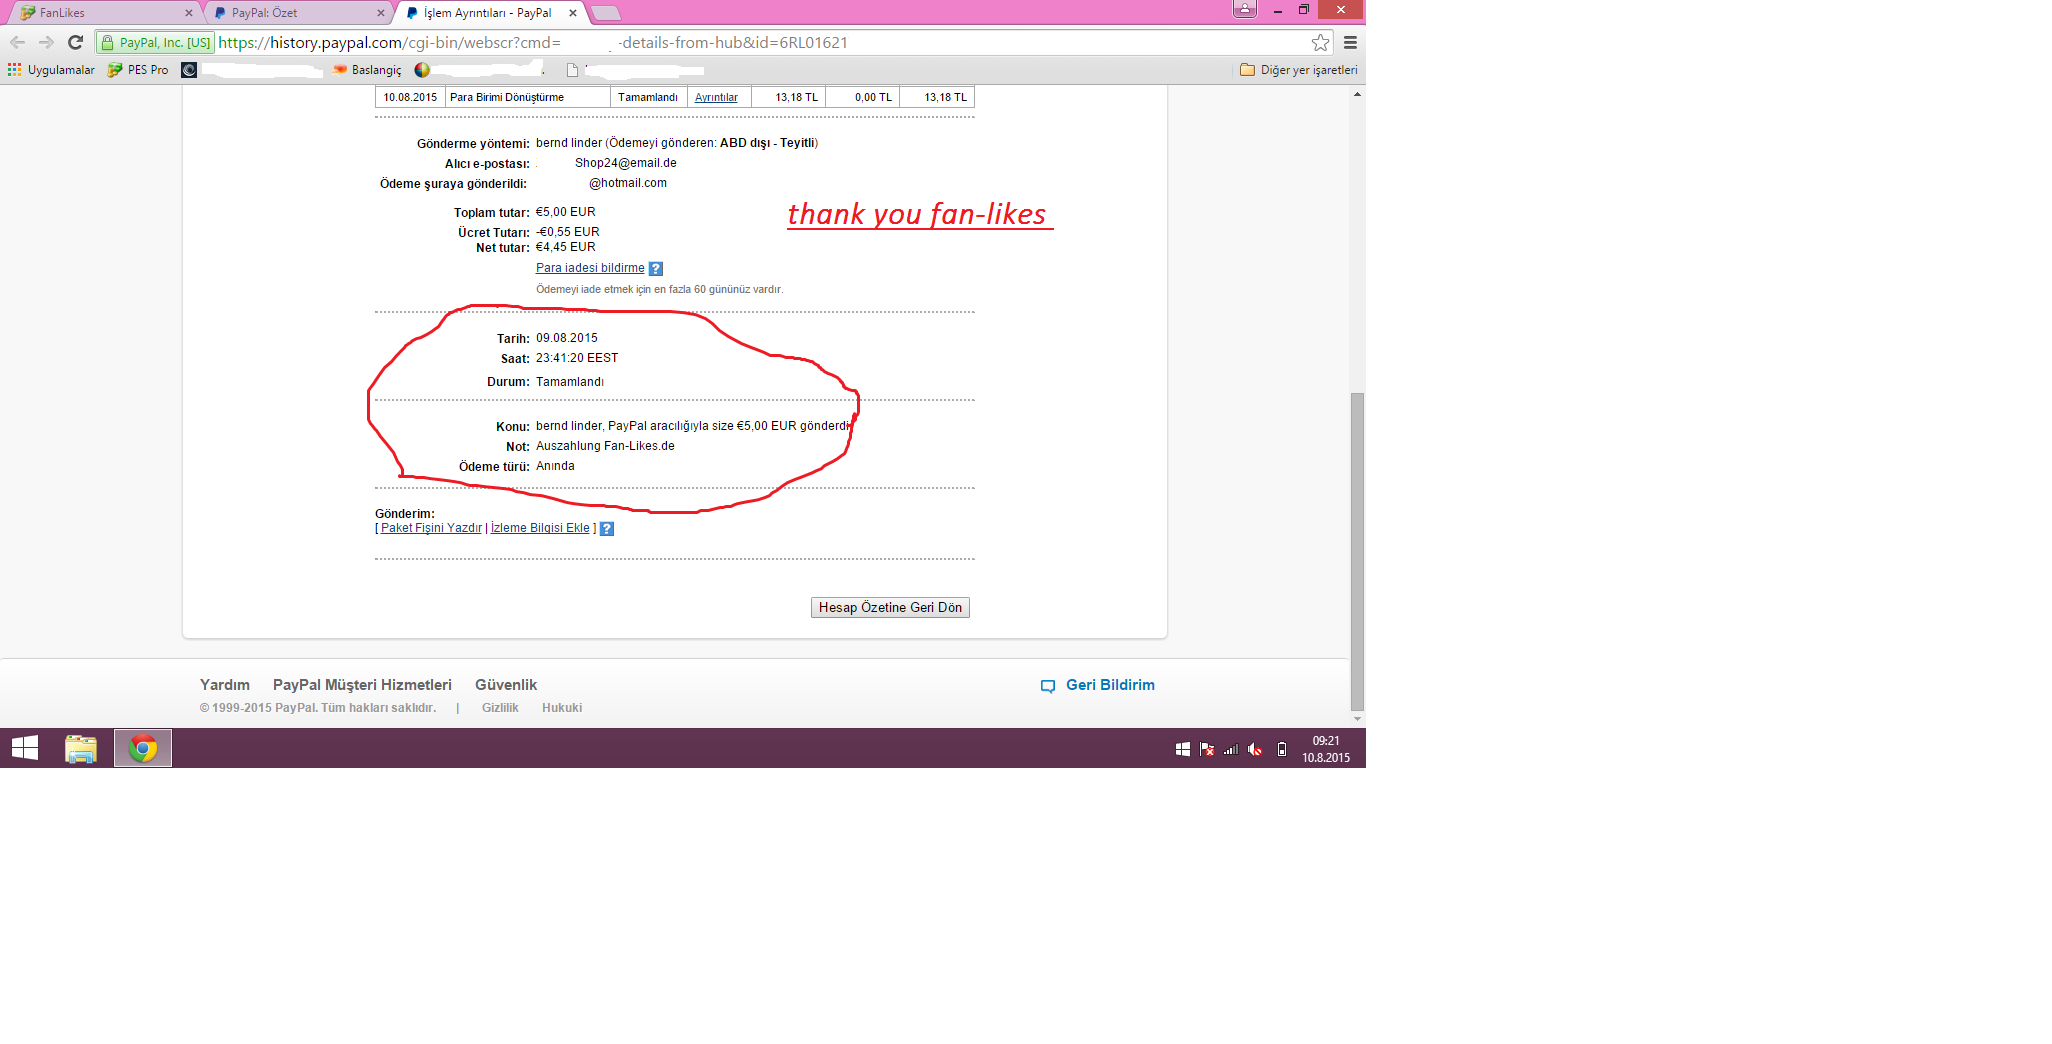This screenshot has width=2052, height=1044.
Task: Open Diğer yer işaretleri bookmarks folder
Action: [x=1298, y=70]
